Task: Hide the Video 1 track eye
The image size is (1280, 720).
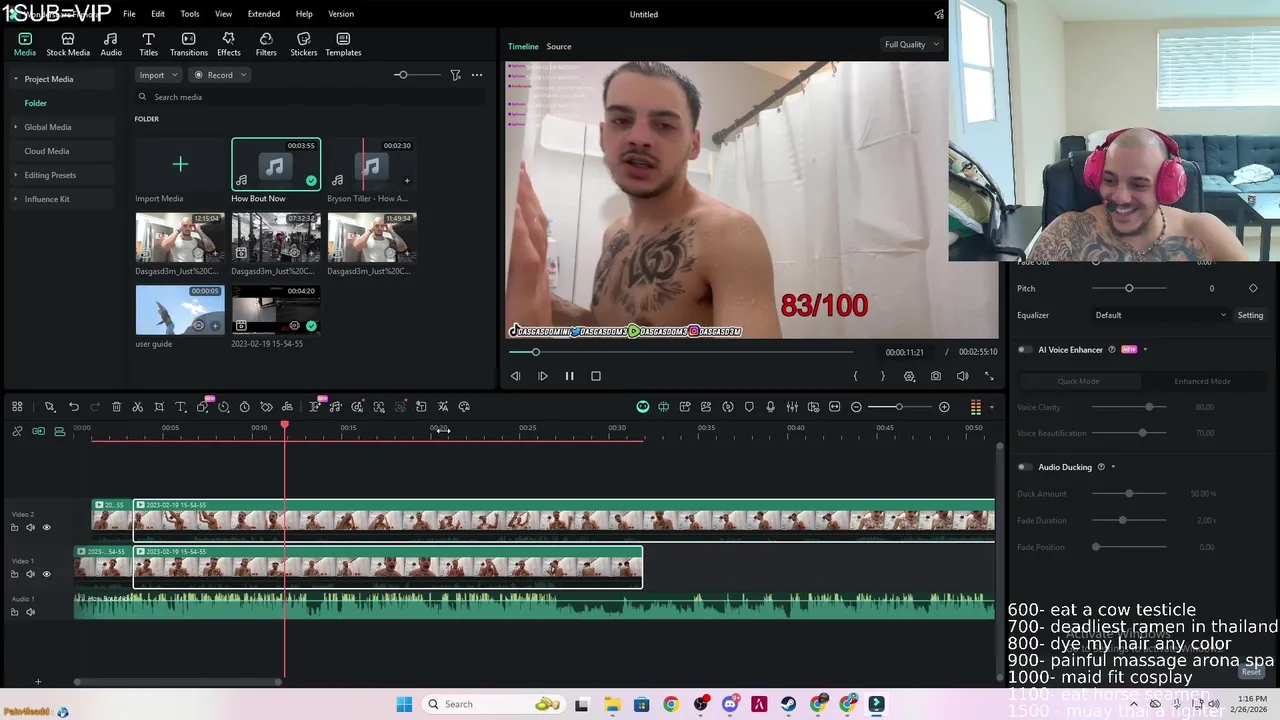Action: pos(46,574)
